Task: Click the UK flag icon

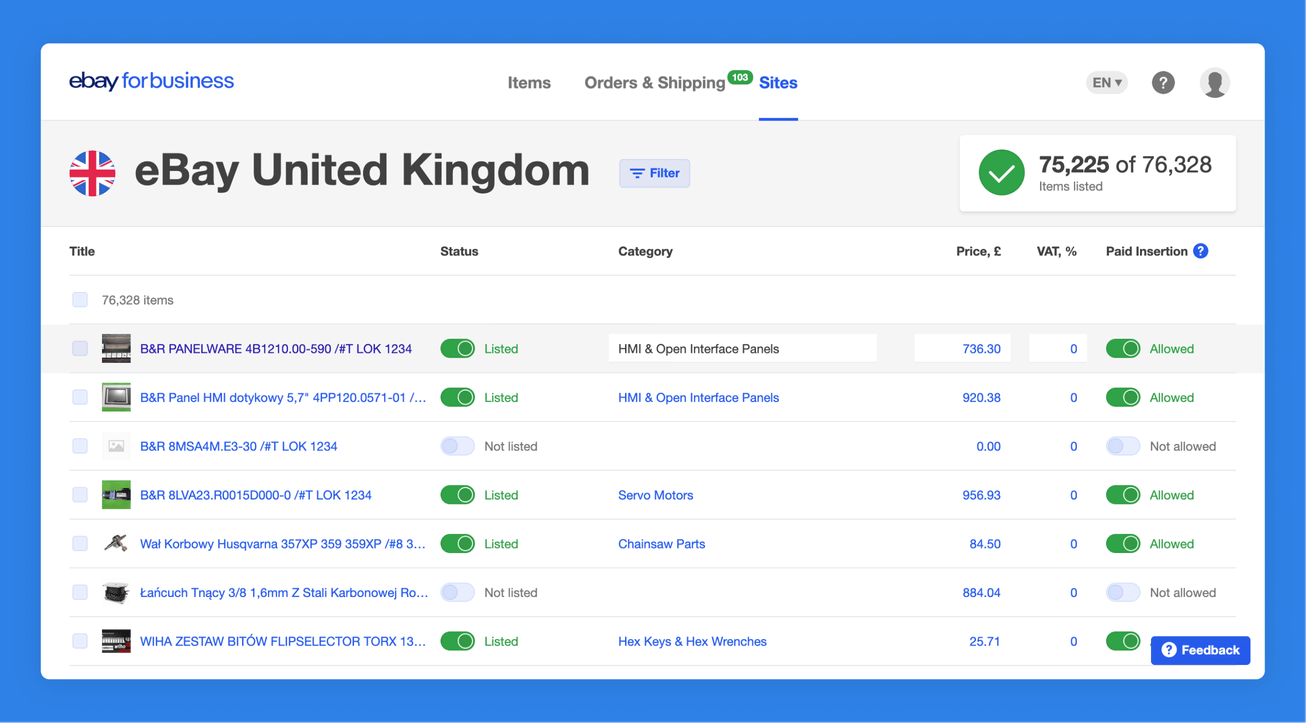Action: (92, 173)
